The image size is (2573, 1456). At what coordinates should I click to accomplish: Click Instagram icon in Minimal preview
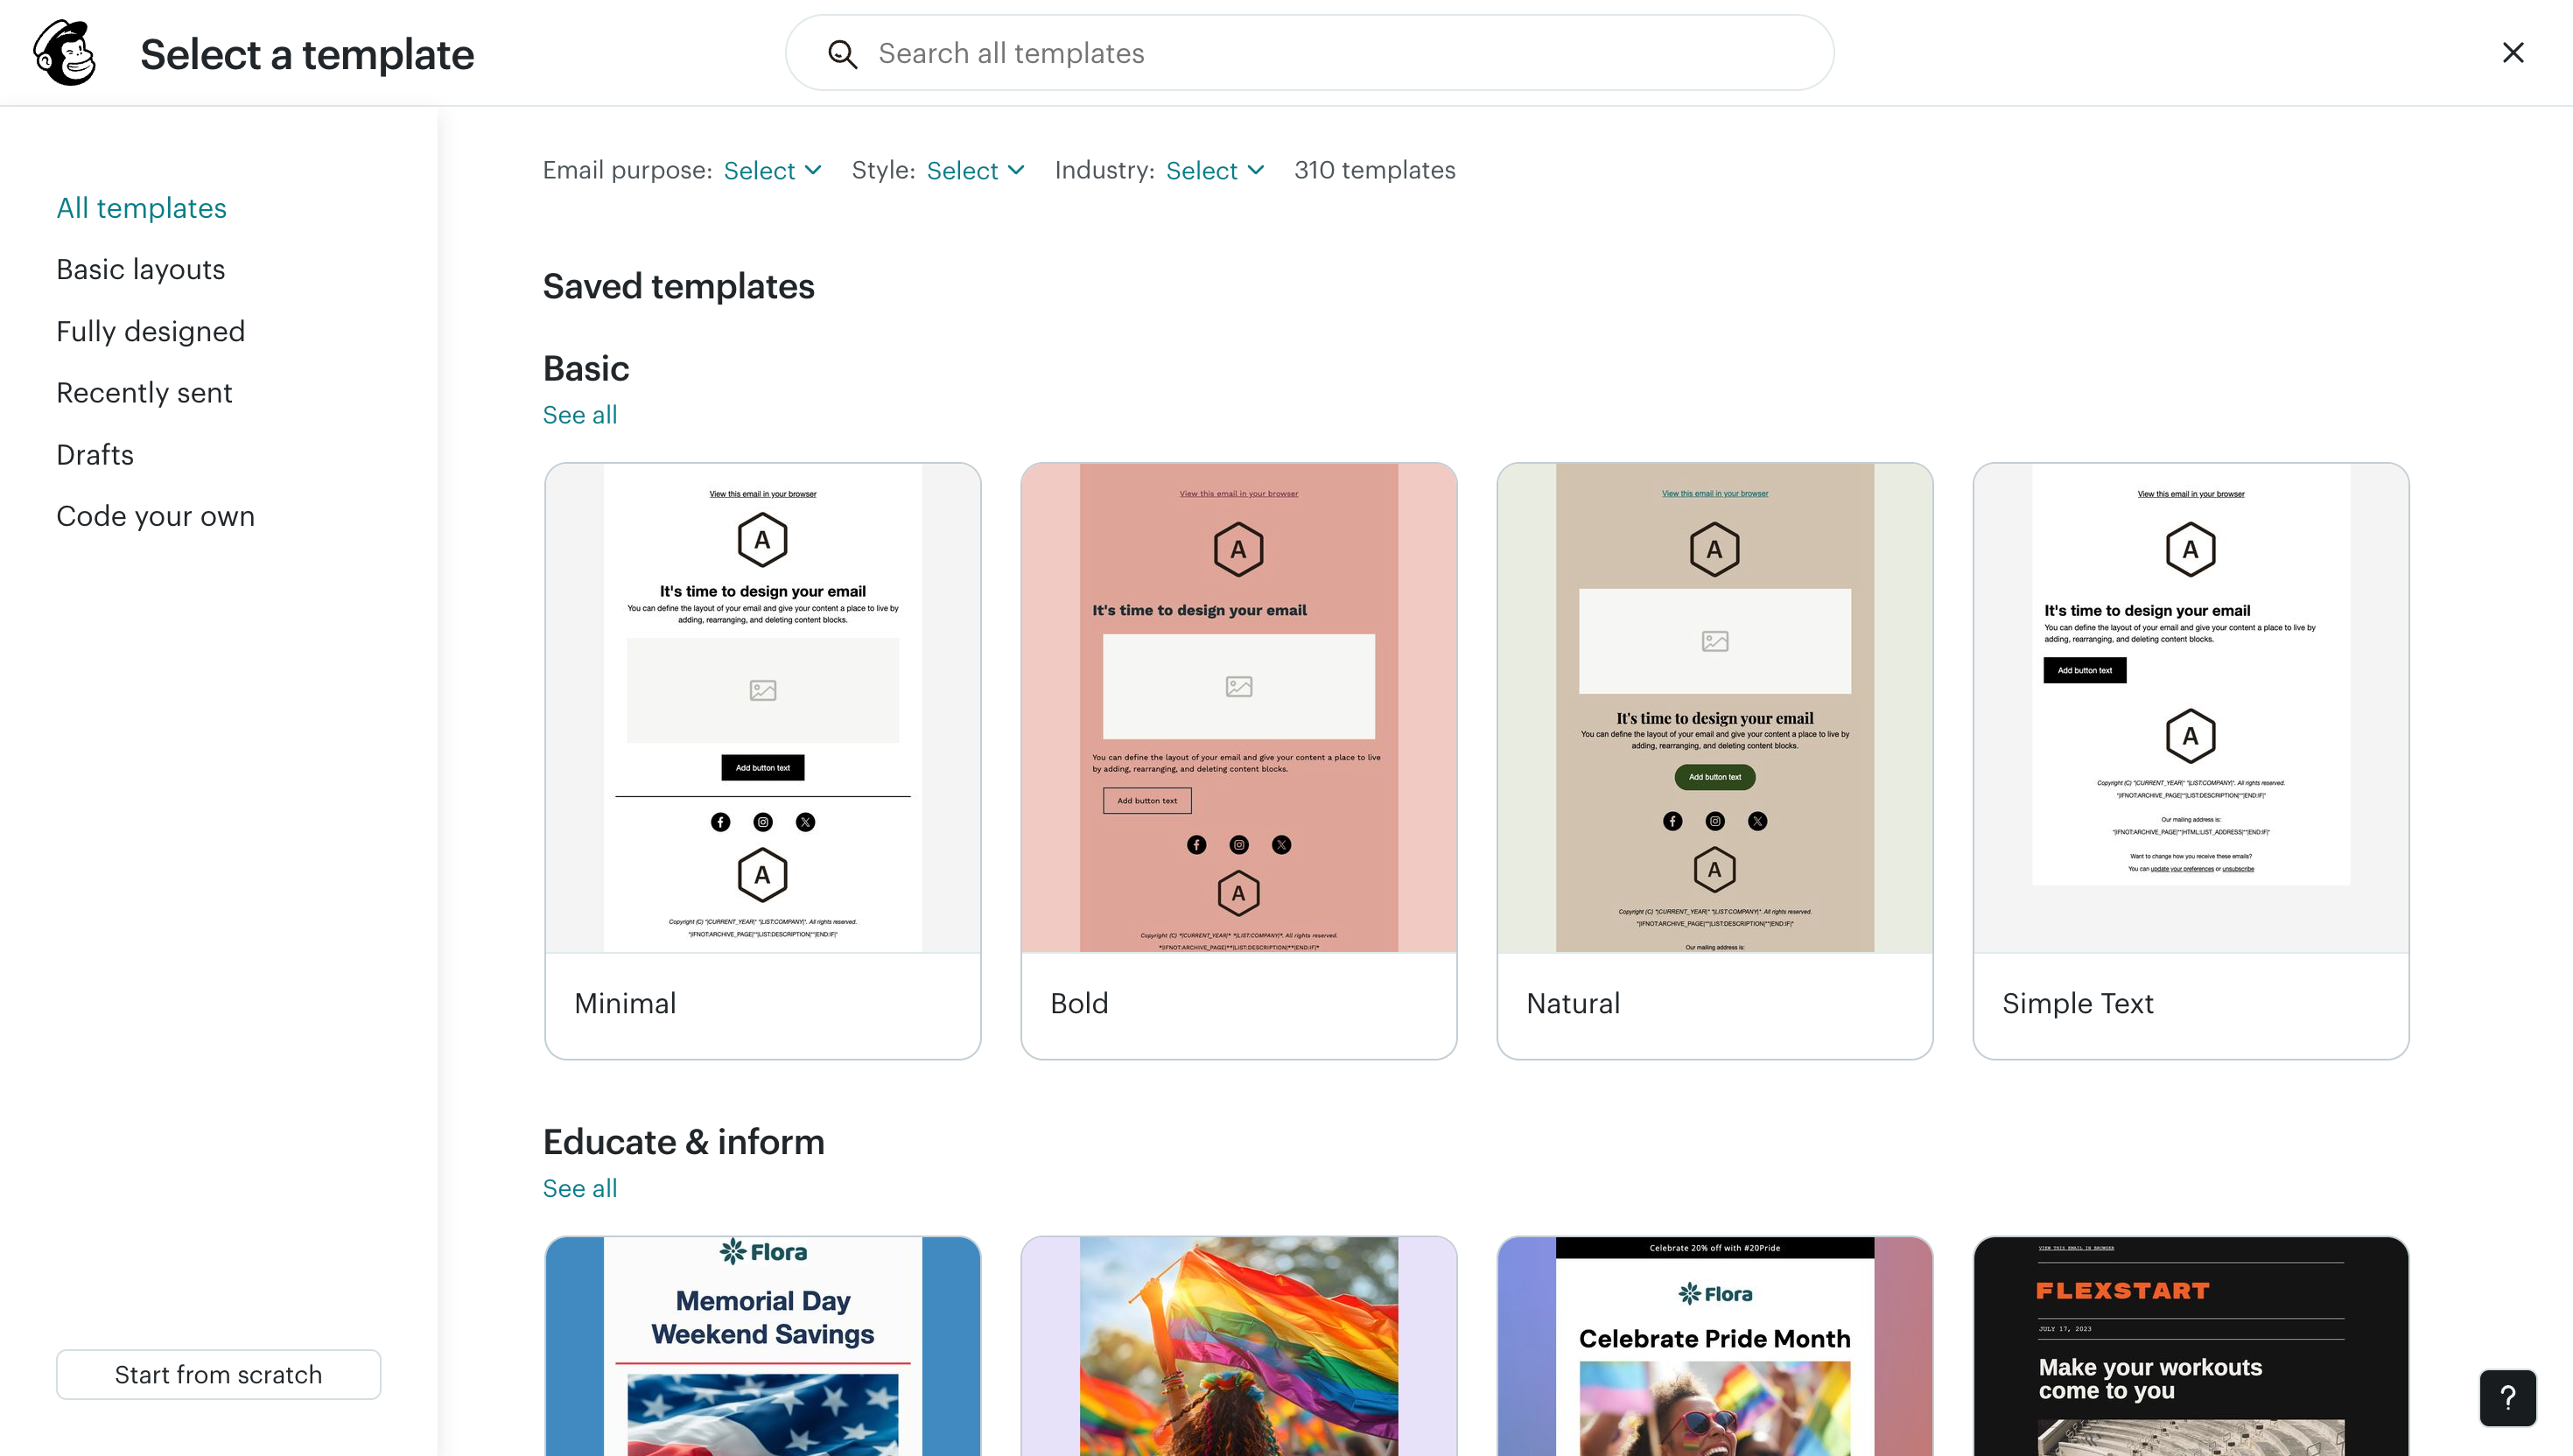click(763, 822)
